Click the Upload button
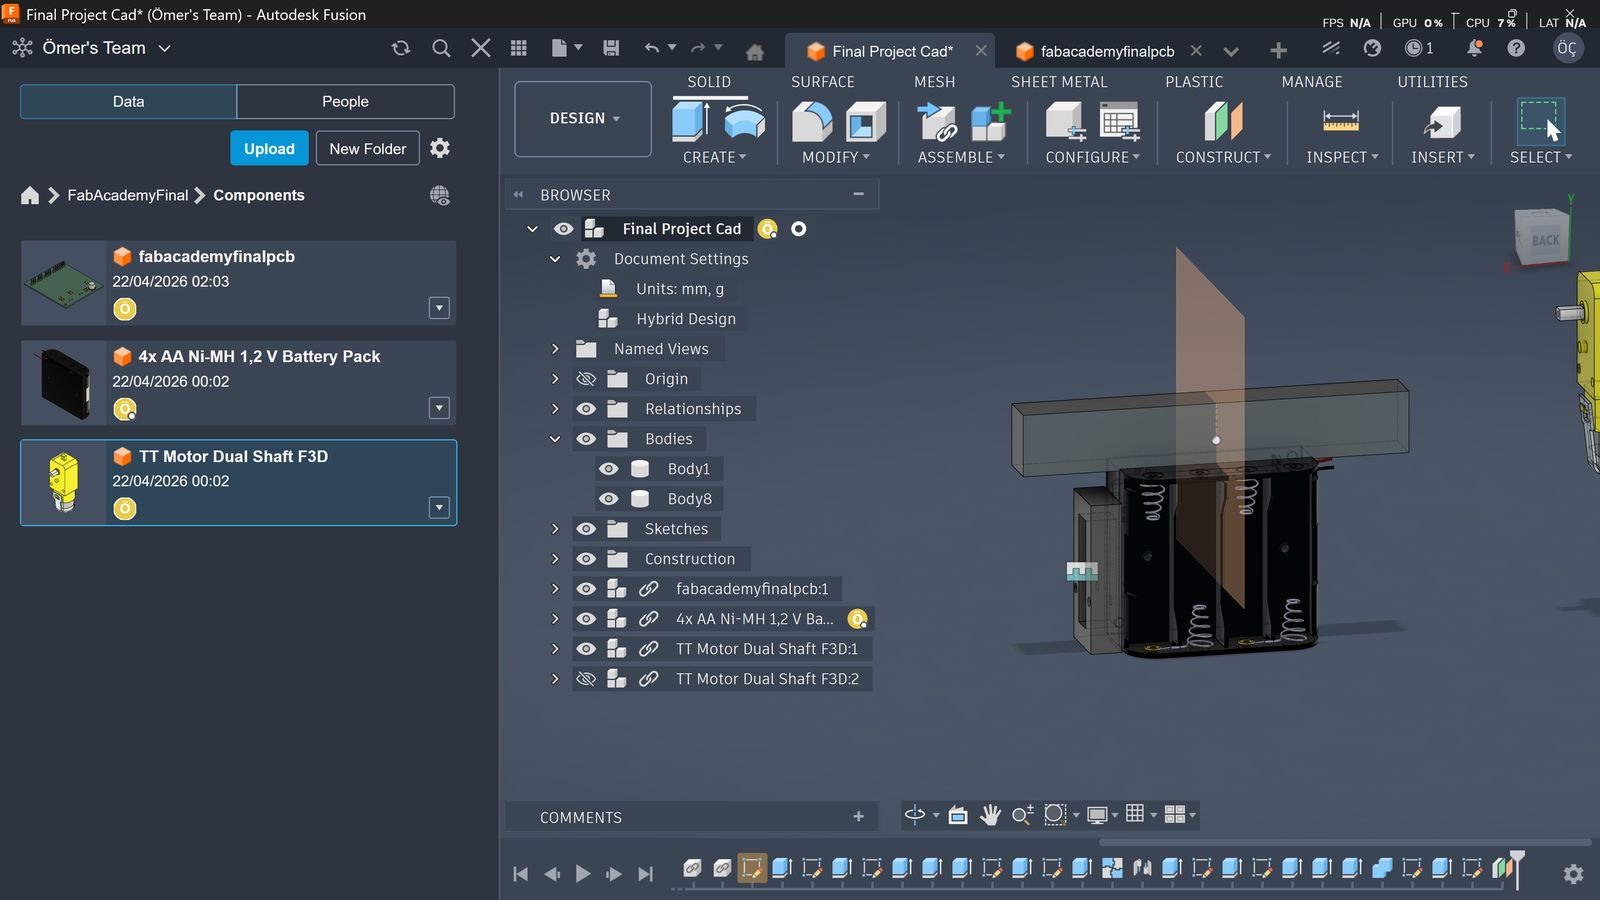The image size is (1600, 900). click(269, 148)
